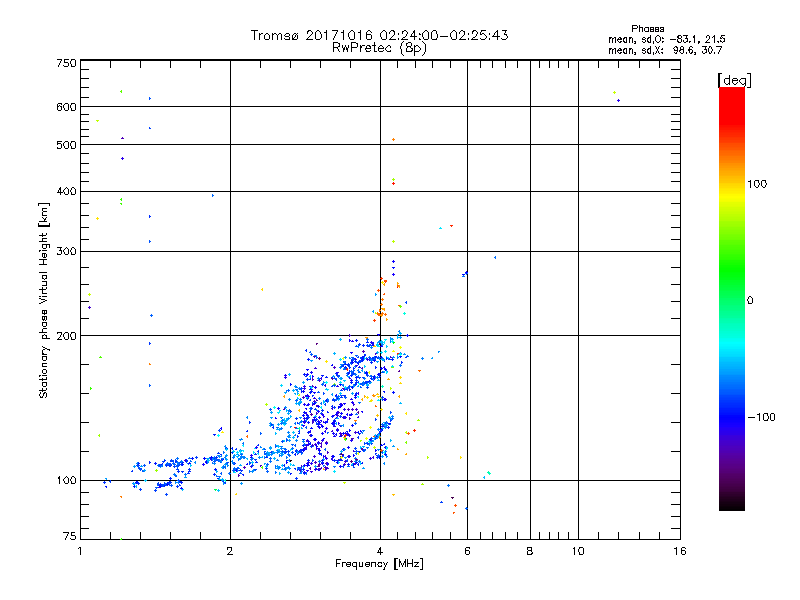Click the 'mean, sd,O: -83.1, 21.5' line
800x600 pixels.
click(x=666, y=39)
